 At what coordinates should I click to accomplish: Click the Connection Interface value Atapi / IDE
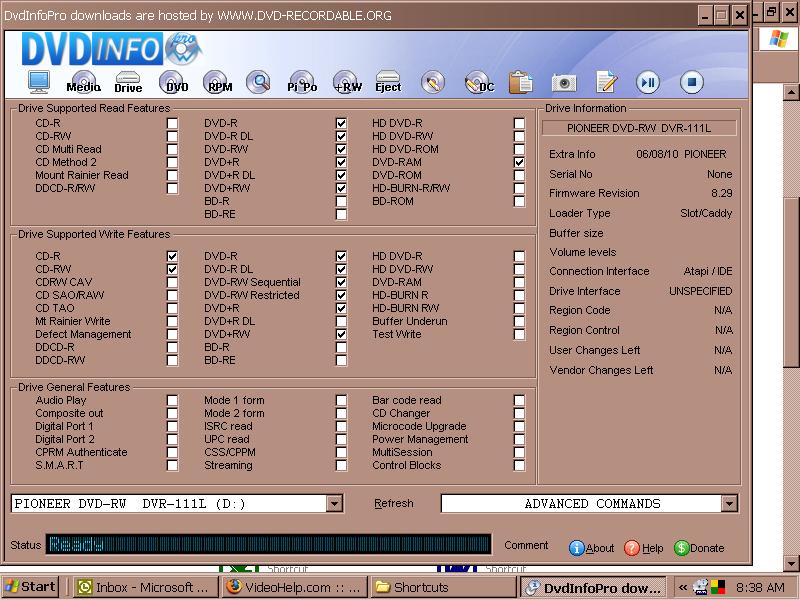click(708, 271)
